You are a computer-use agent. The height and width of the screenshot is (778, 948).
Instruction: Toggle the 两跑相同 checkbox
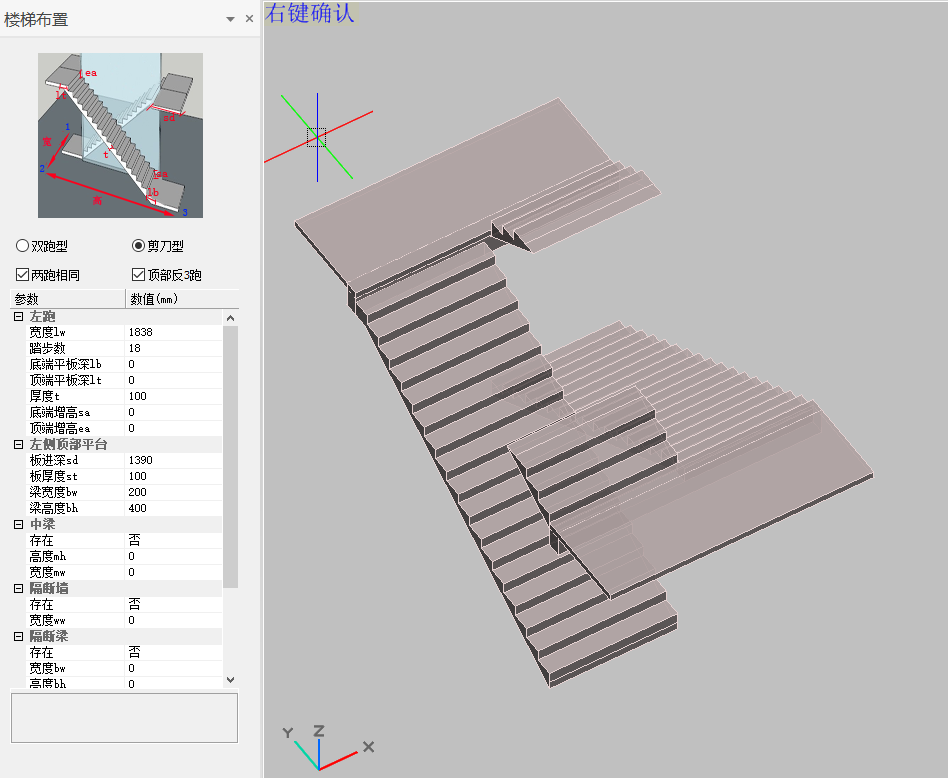(x=23, y=275)
